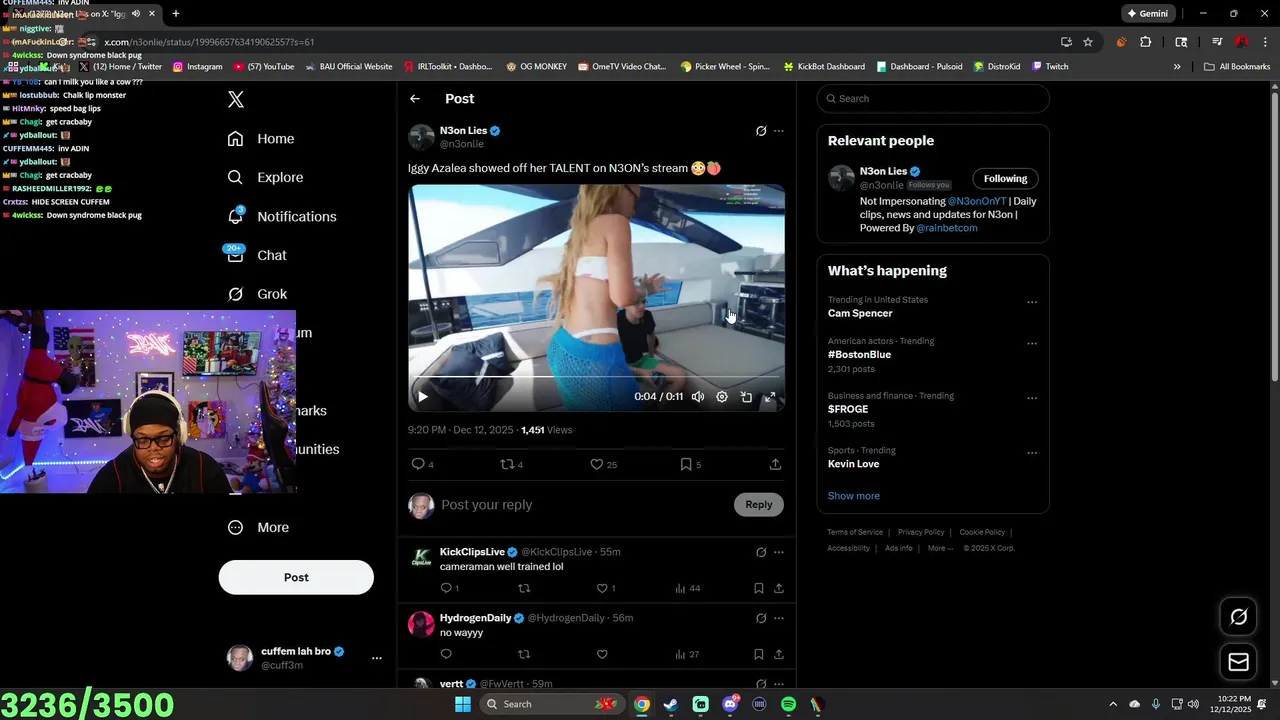Click the video progress bar
The height and width of the screenshot is (720, 1280).
point(596,378)
